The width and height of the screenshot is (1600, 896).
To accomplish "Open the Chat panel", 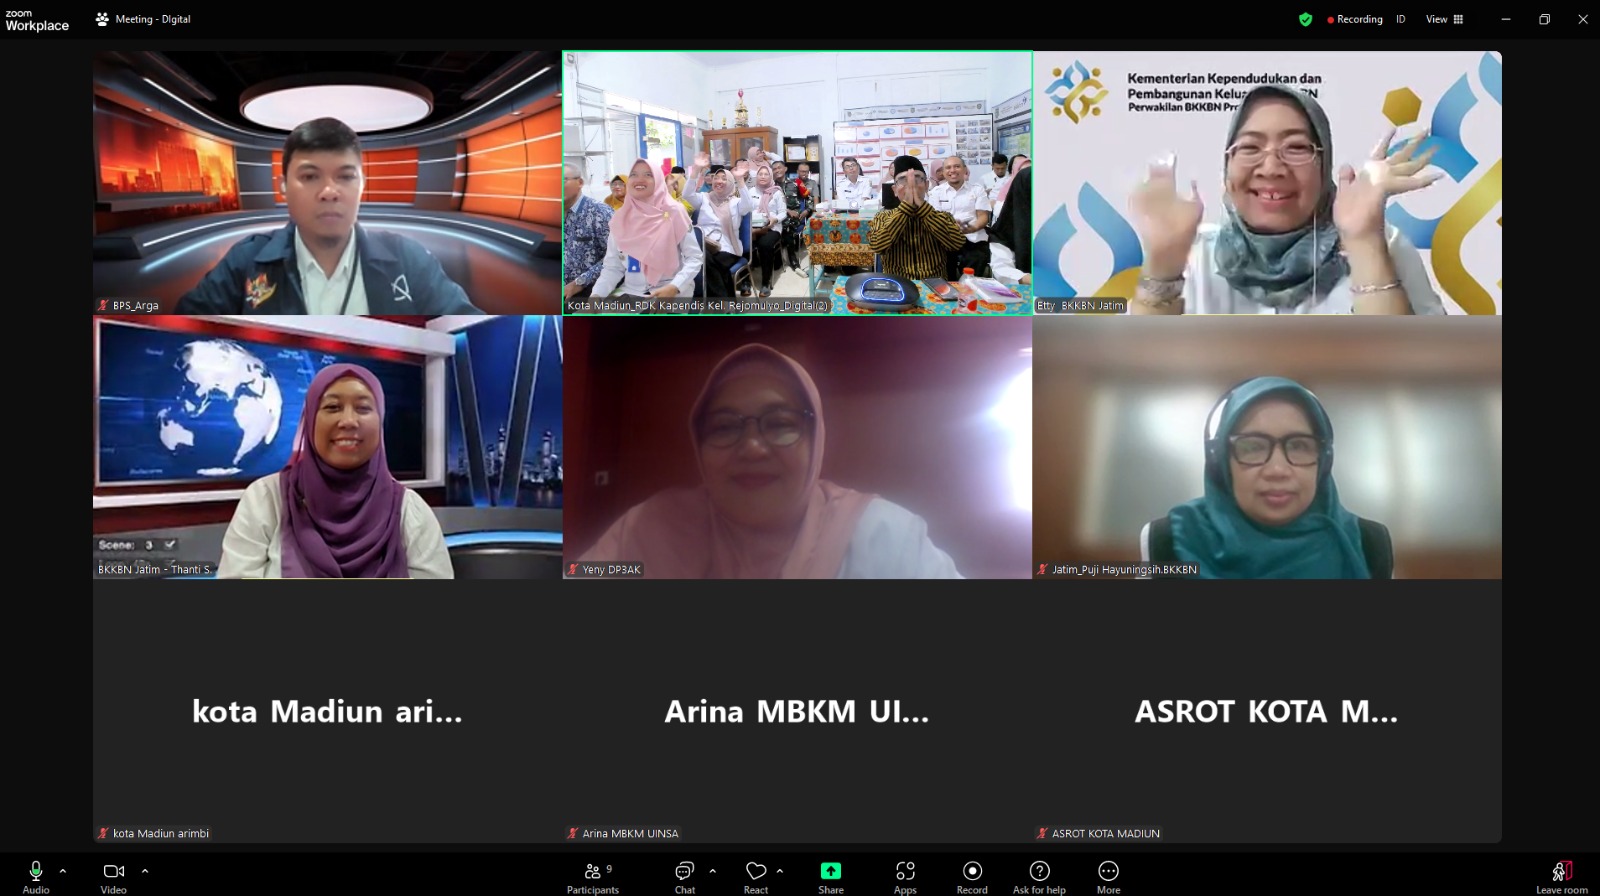I will [685, 875].
